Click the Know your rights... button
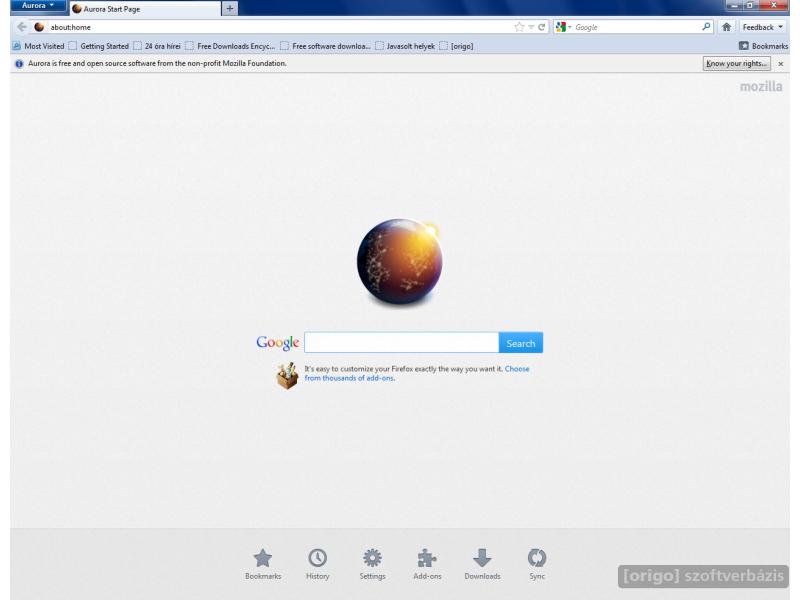The width and height of the screenshot is (800, 600). [736, 64]
